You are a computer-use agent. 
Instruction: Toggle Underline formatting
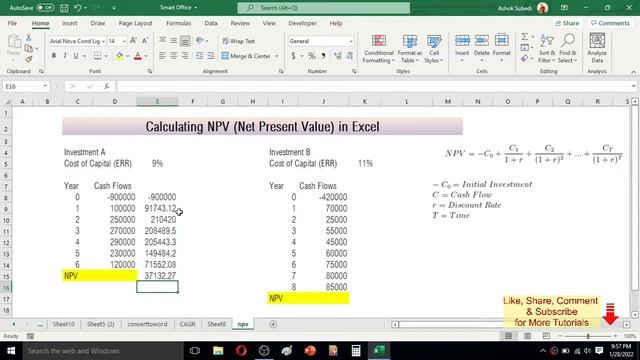tap(76, 56)
